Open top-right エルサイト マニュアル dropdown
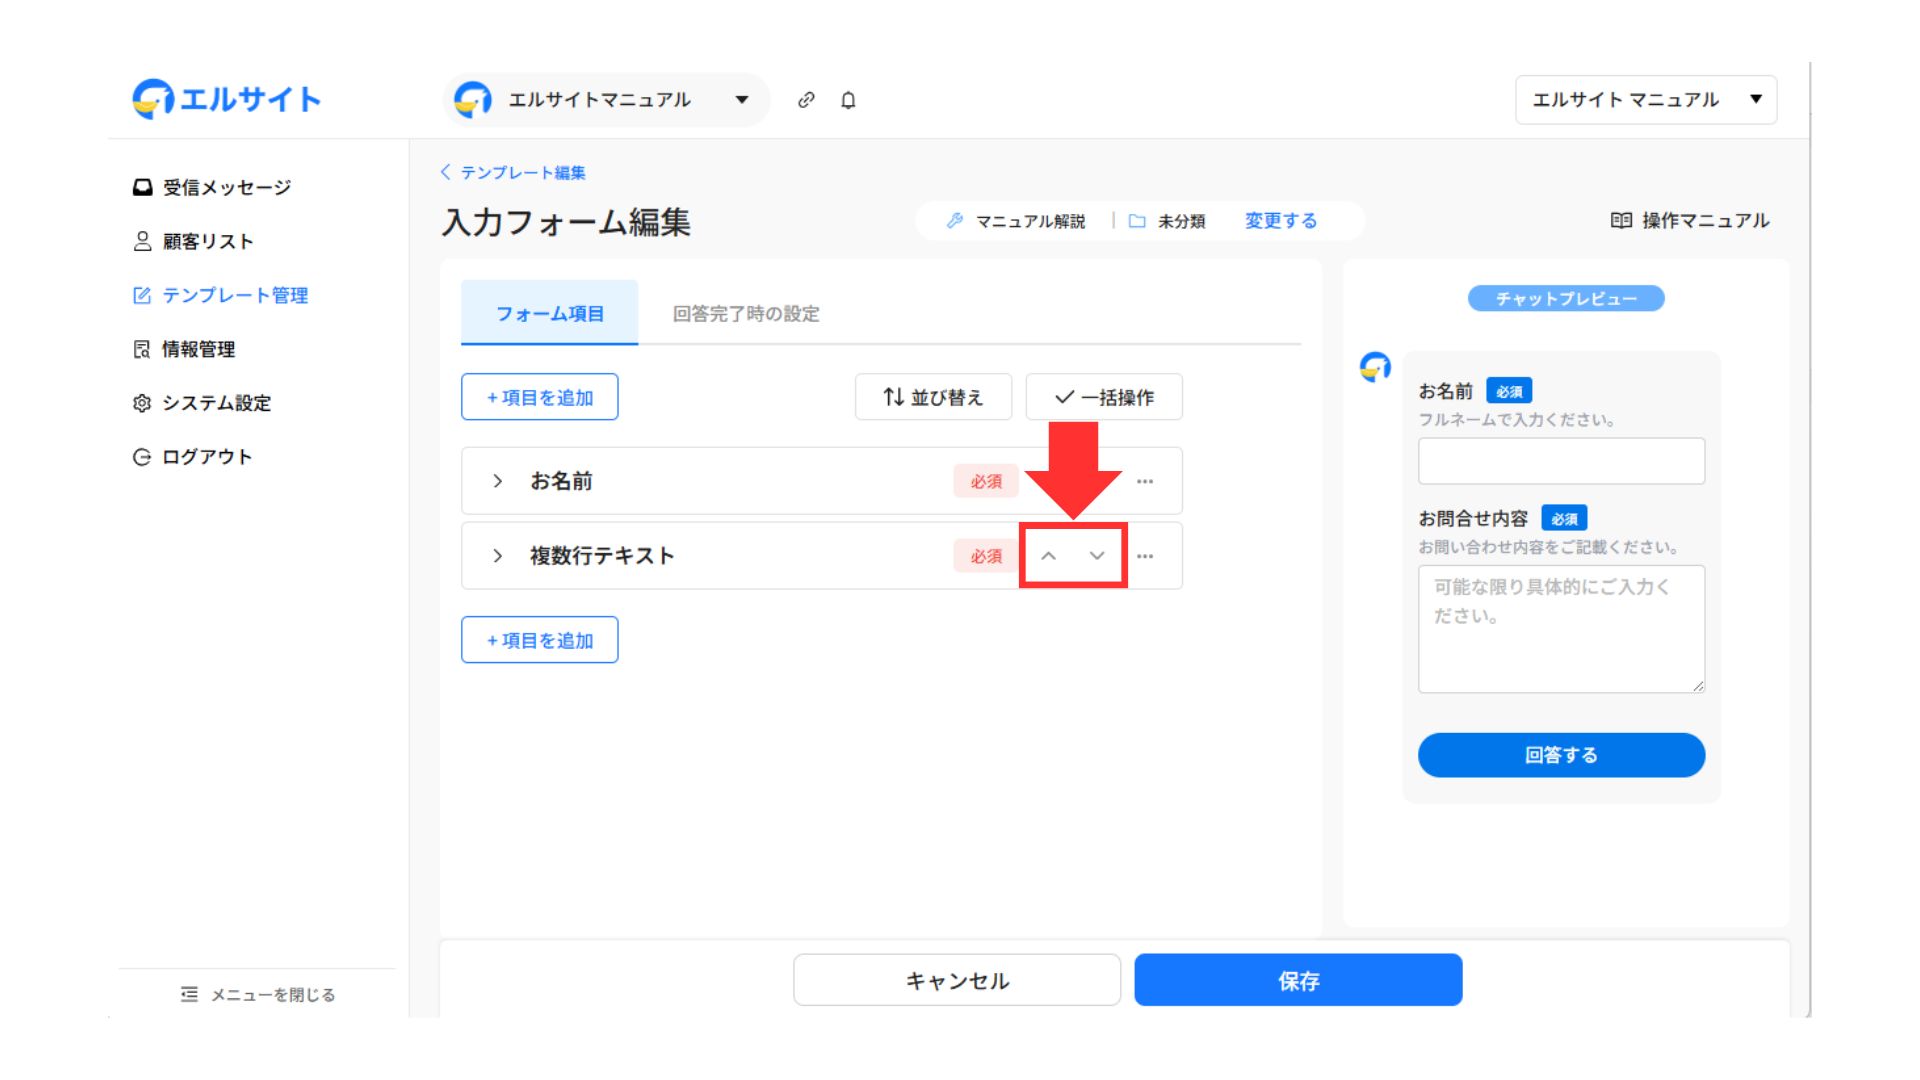 1645,100
